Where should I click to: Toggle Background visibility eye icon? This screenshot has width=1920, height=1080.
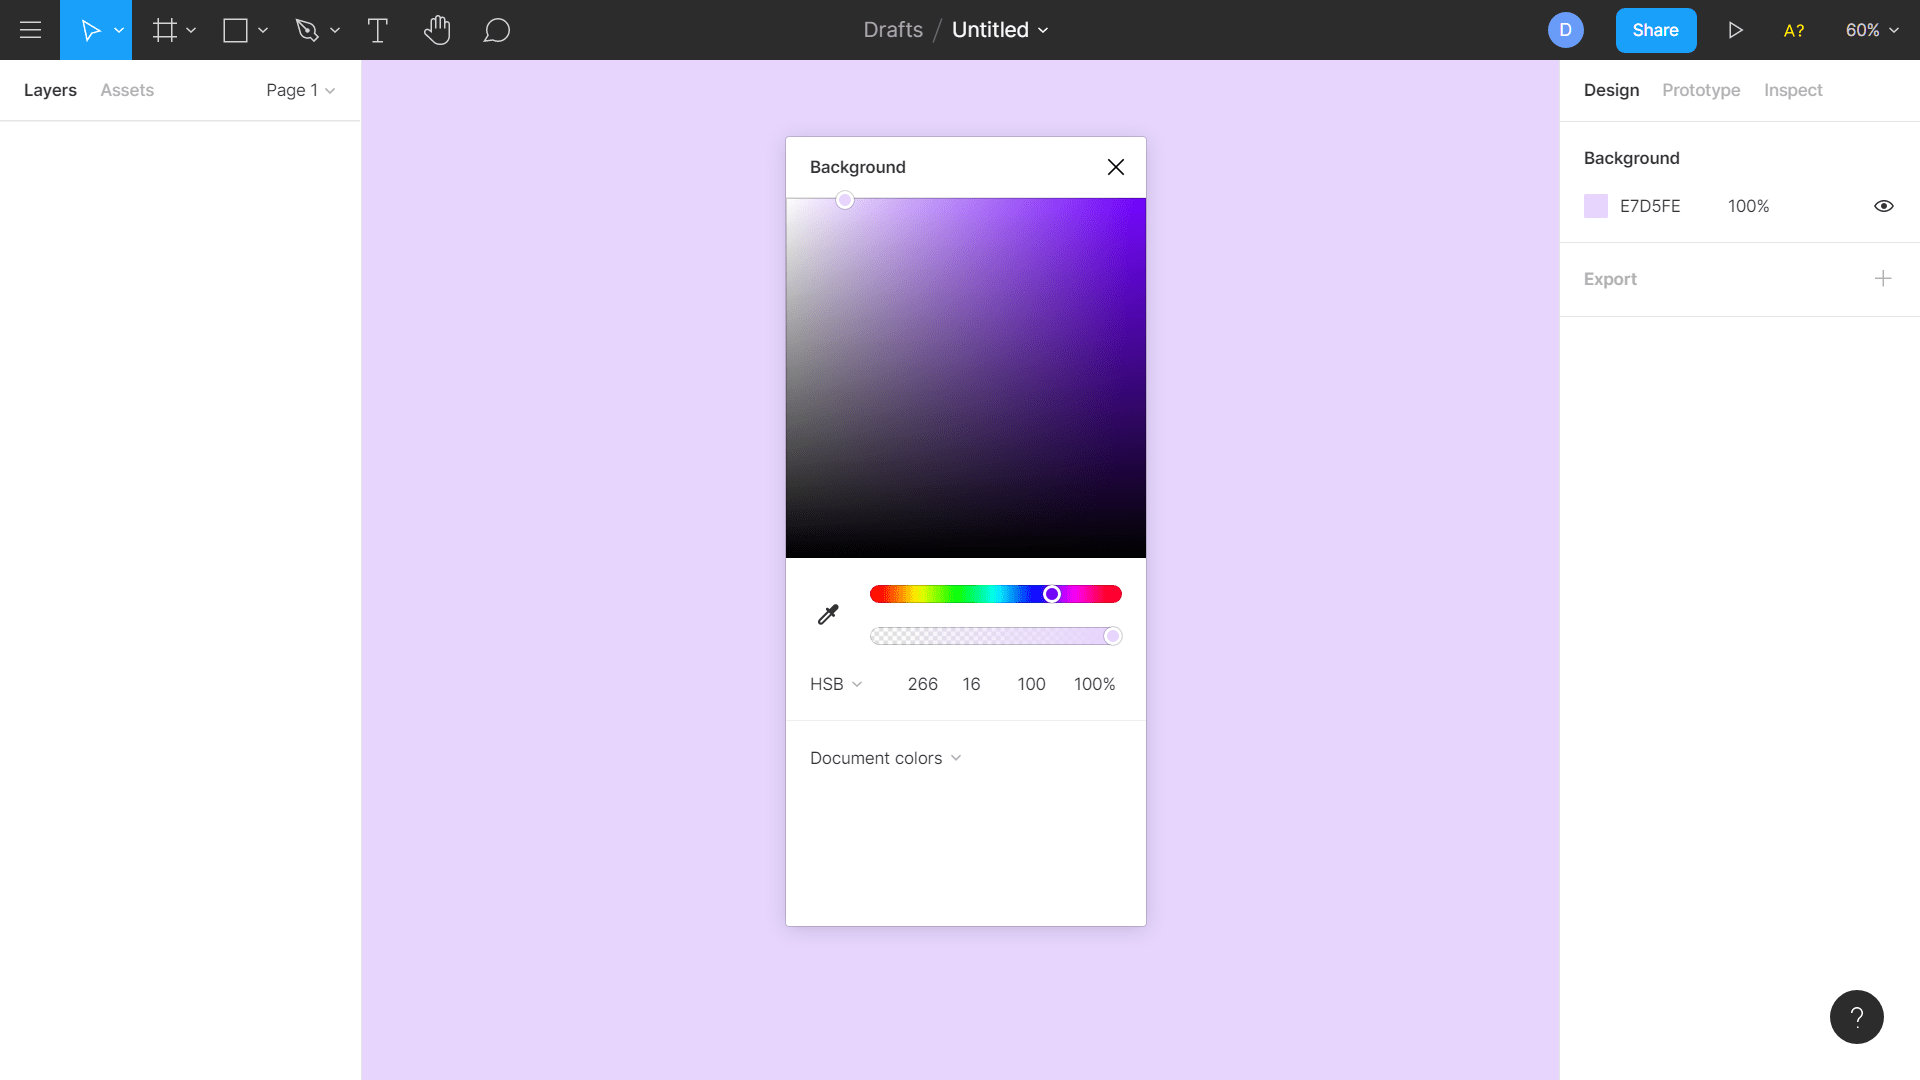(x=1883, y=206)
